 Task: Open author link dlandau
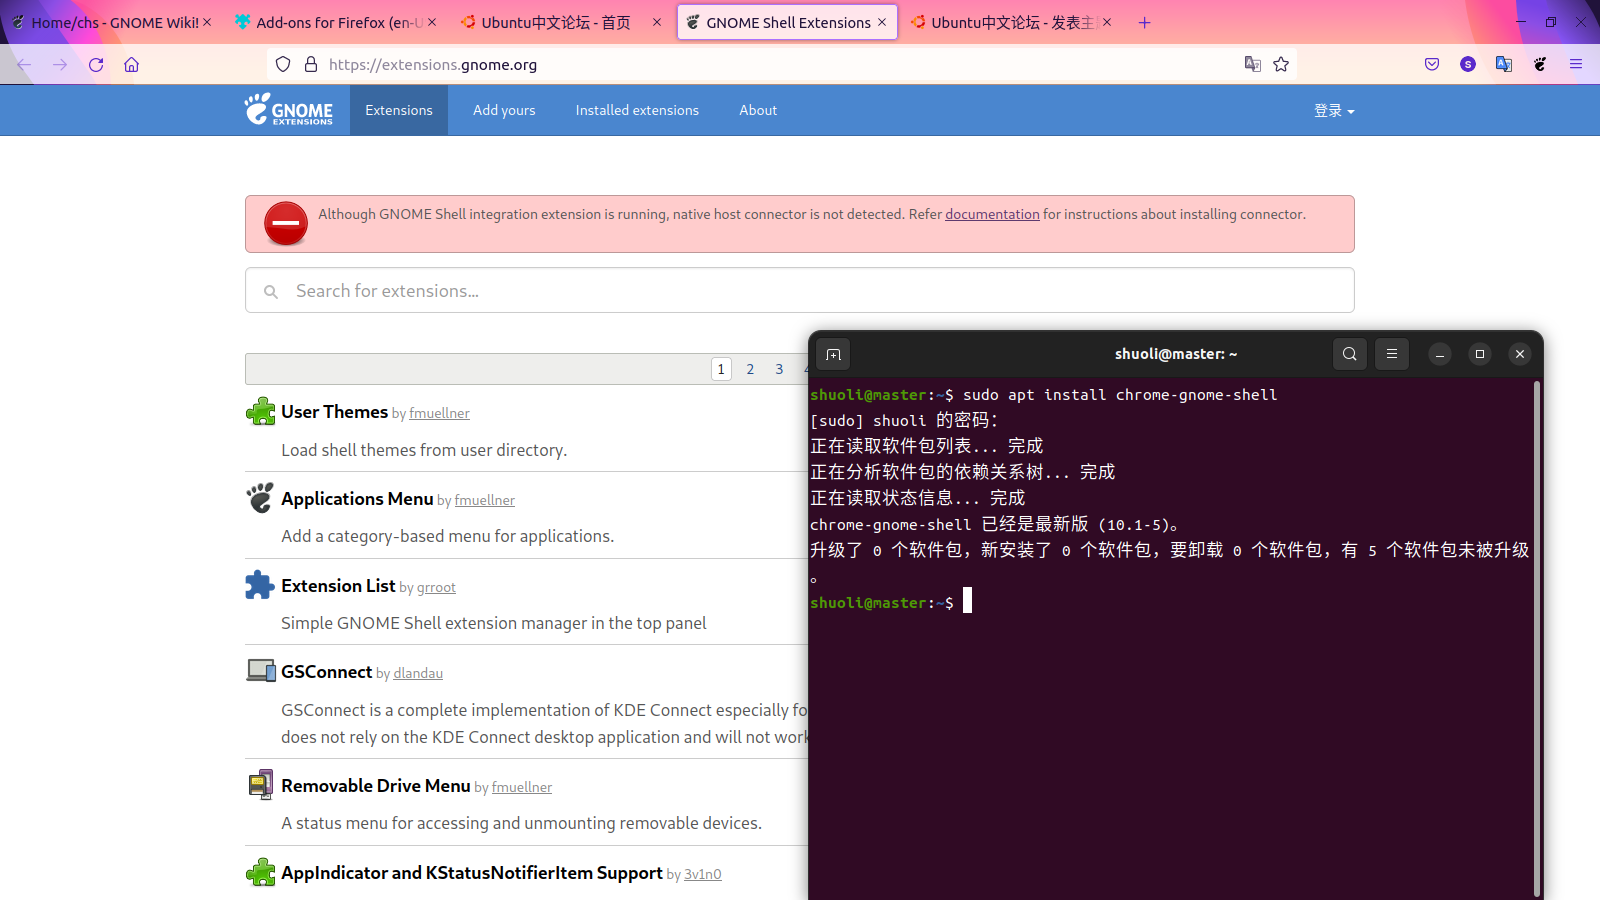tap(418, 674)
